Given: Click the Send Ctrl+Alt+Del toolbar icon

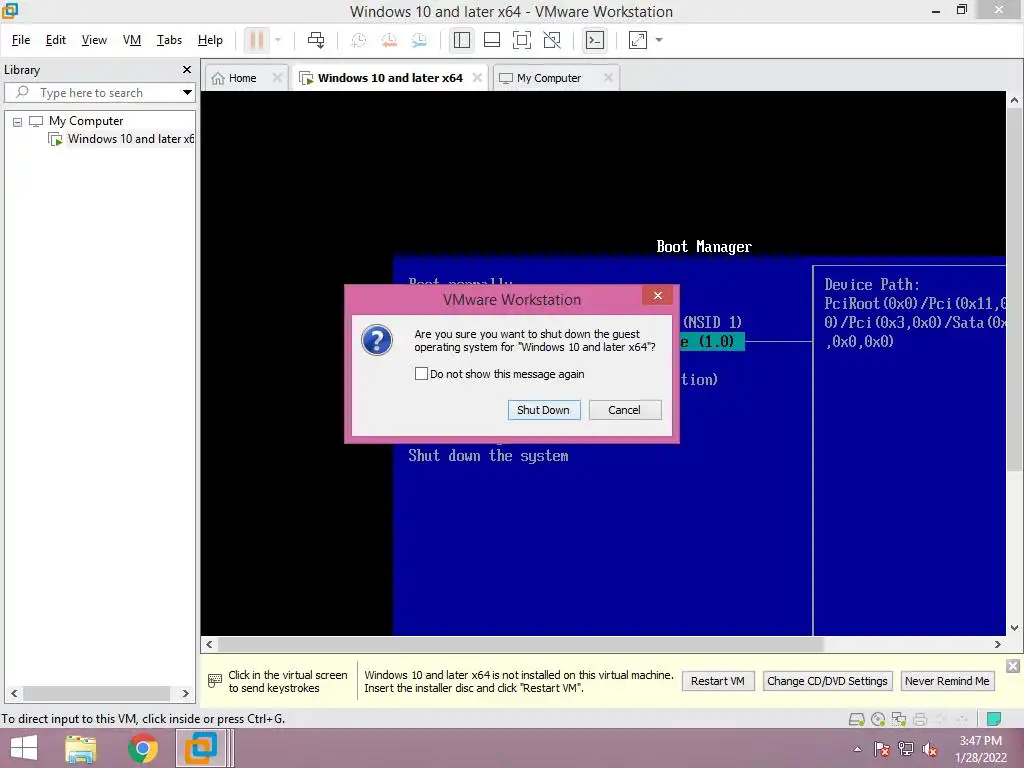Looking at the screenshot, I should click(x=316, y=40).
